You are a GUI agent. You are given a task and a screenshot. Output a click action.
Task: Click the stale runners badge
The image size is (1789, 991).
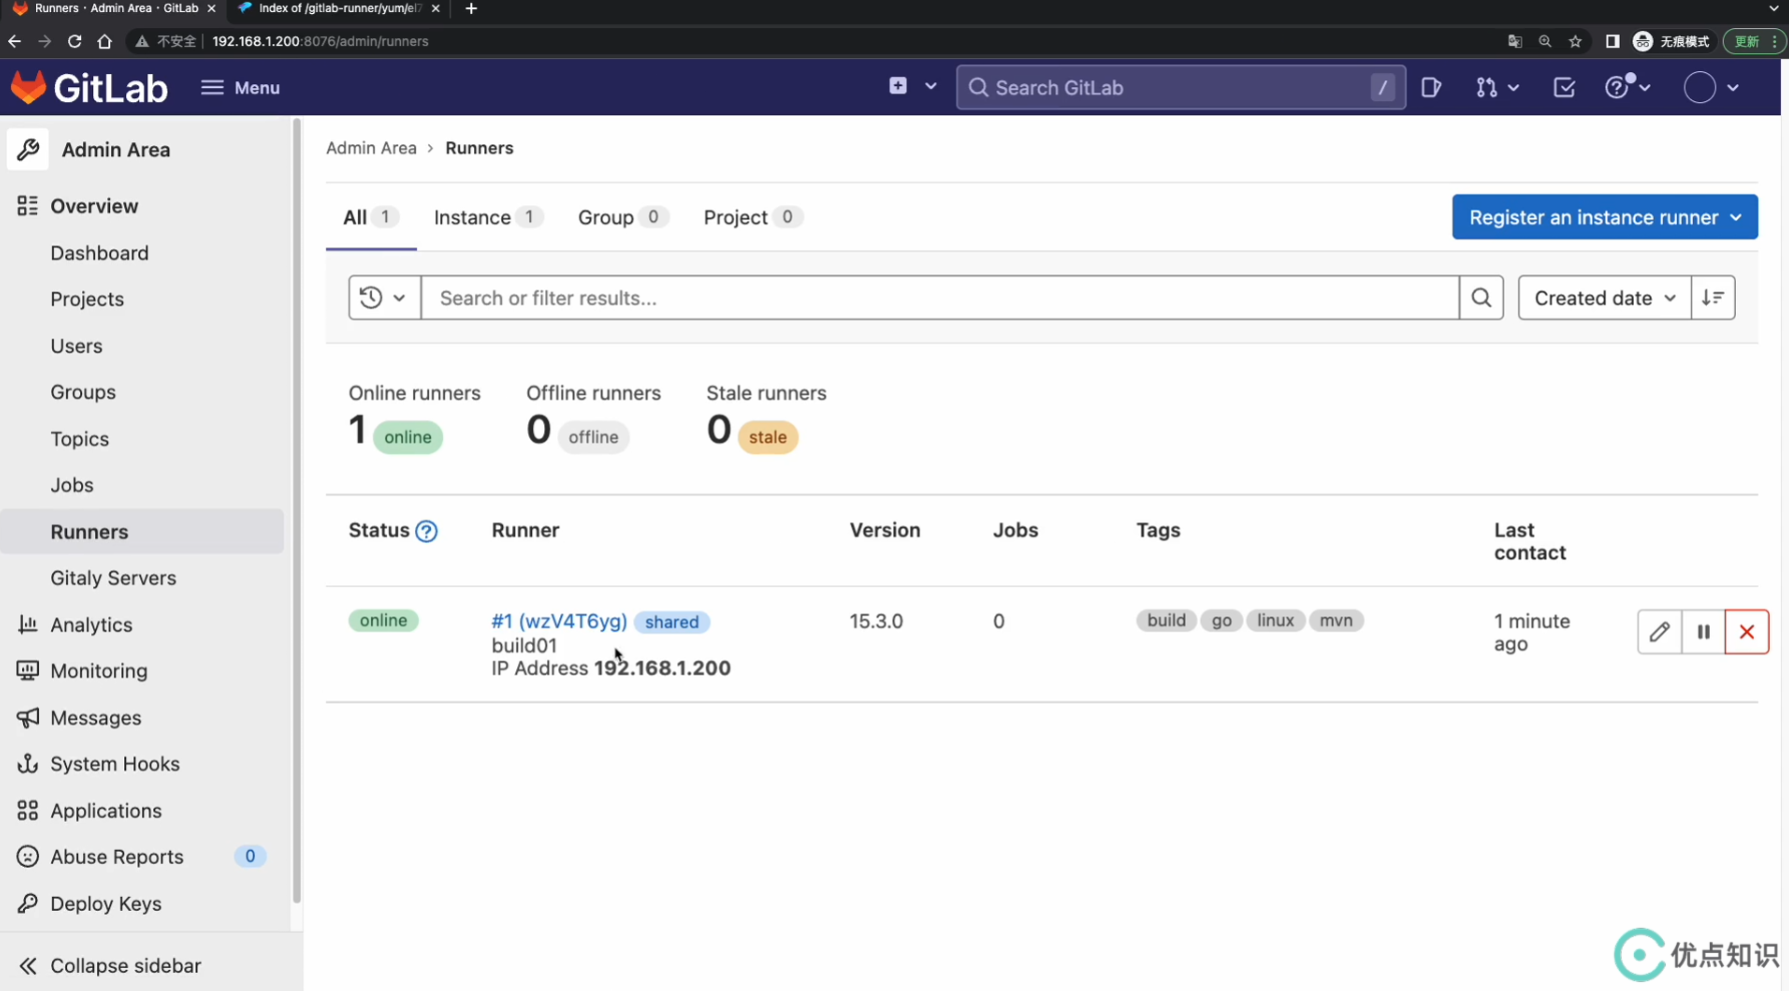(x=768, y=437)
